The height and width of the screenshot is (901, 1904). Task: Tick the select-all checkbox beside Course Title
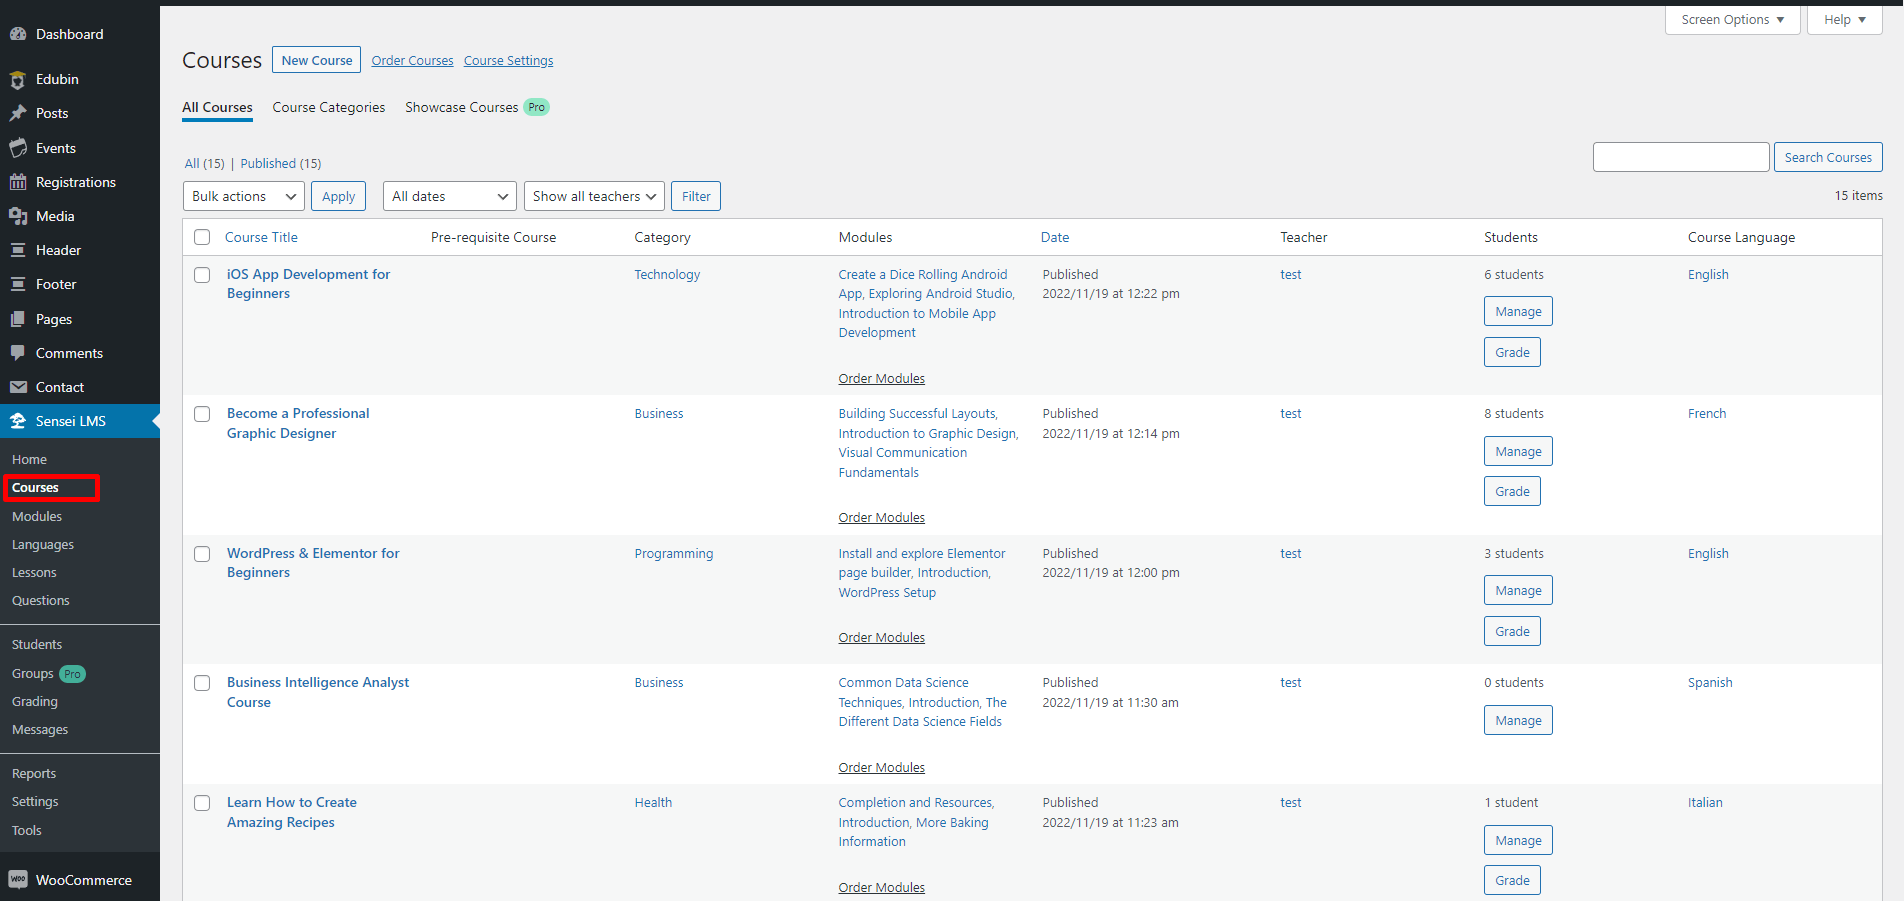202,237
